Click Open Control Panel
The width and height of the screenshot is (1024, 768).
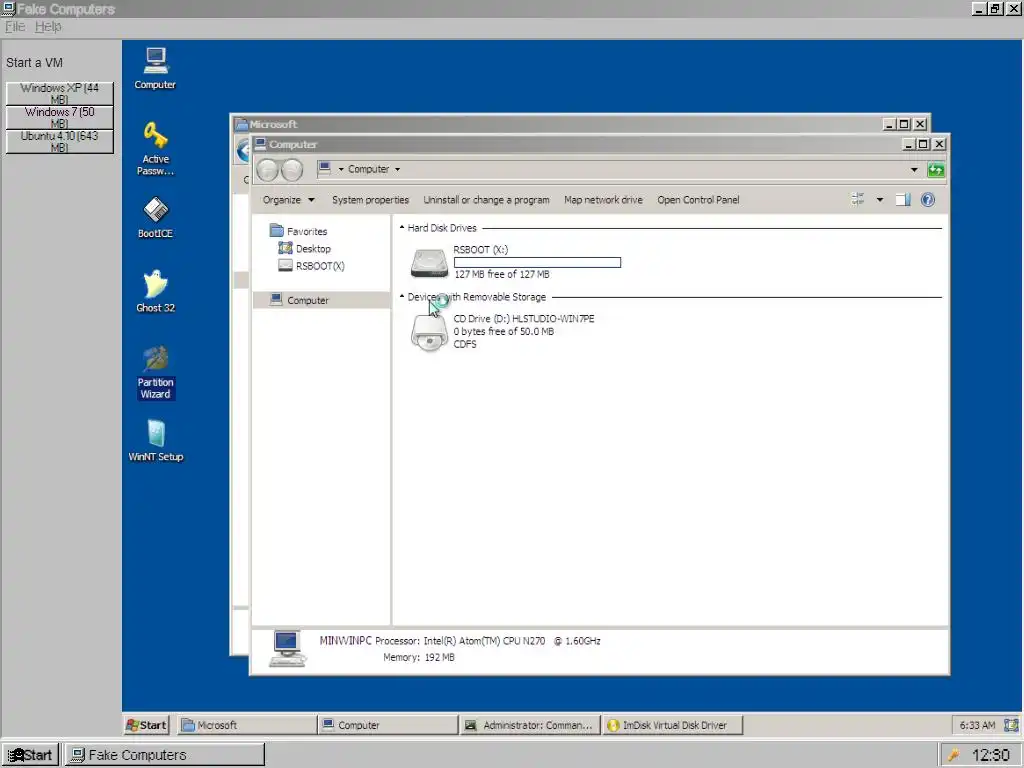click(x=698, y=200)
